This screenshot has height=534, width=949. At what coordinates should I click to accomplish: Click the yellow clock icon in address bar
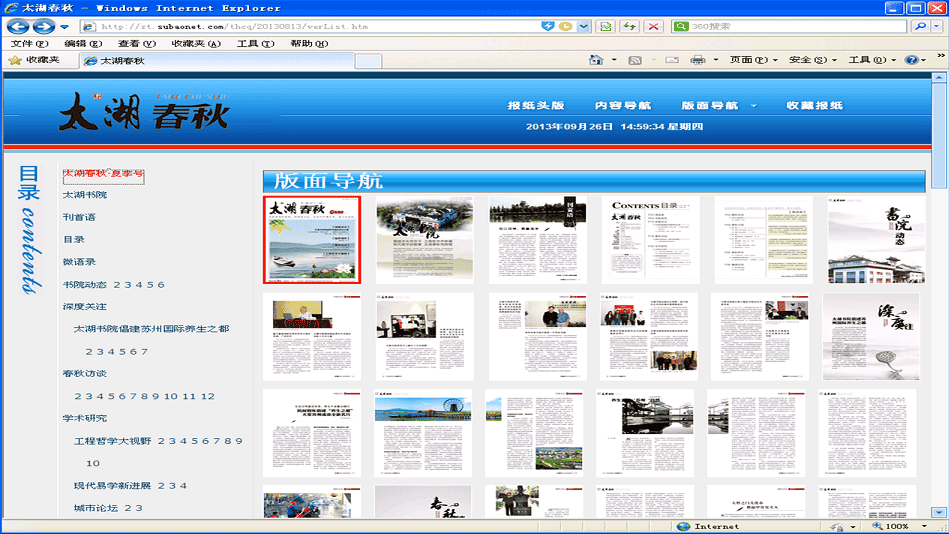pos(565,26)
